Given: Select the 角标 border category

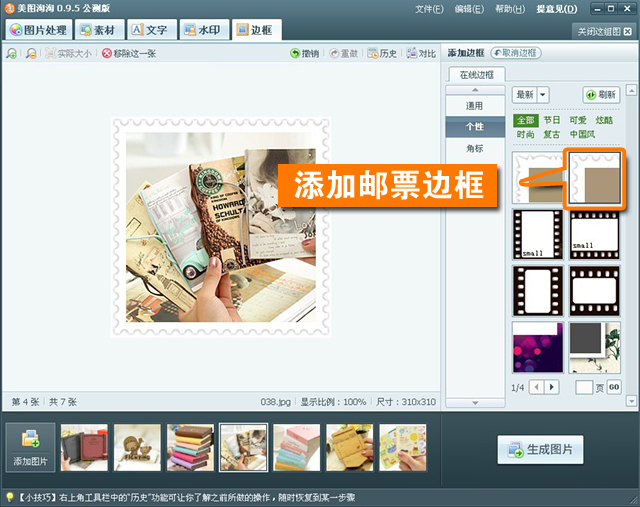Looking at the screenshot, I should point(474,149).
